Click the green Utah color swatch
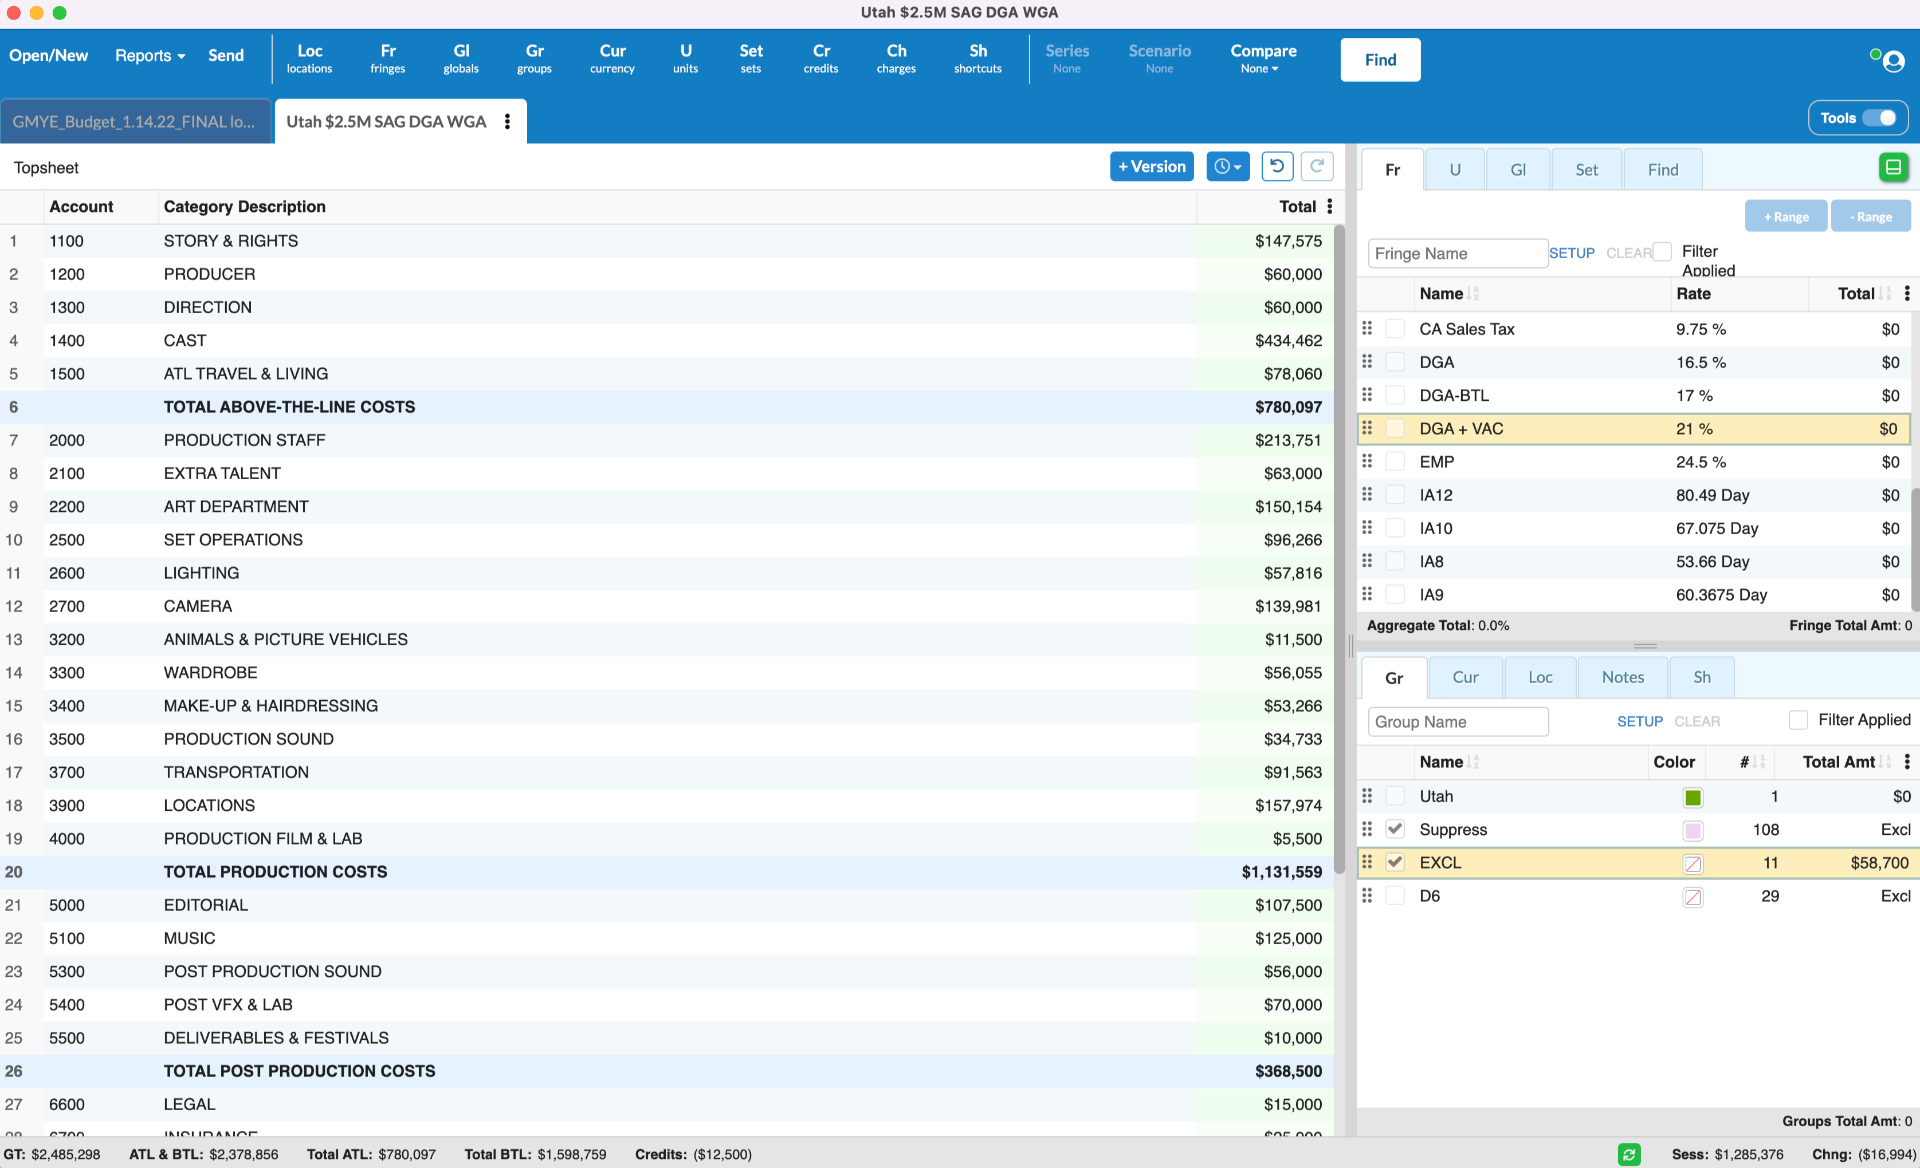The width and height of the screenshot is (1920, 1168). click(1692, 797)
